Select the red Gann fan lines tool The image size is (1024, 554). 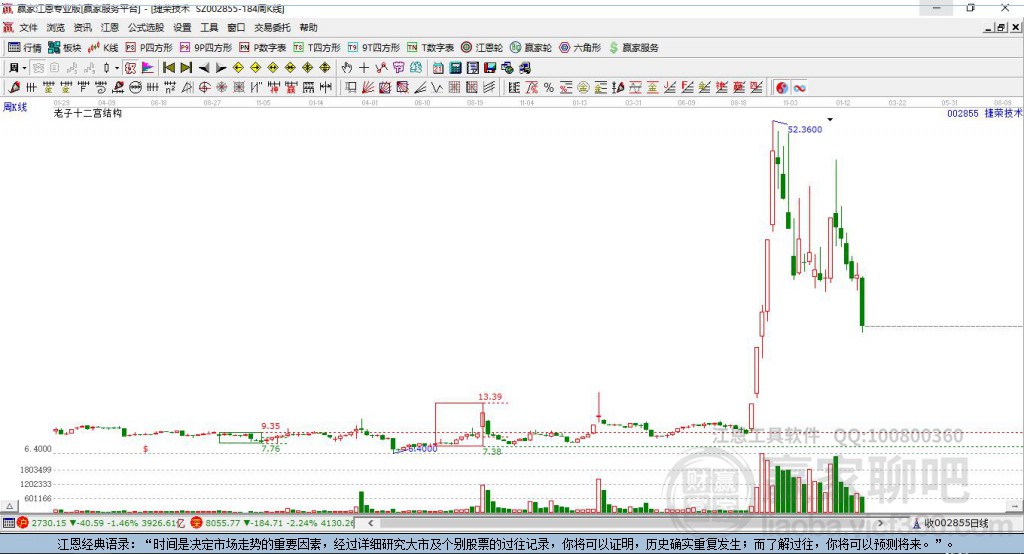(368, 88)
